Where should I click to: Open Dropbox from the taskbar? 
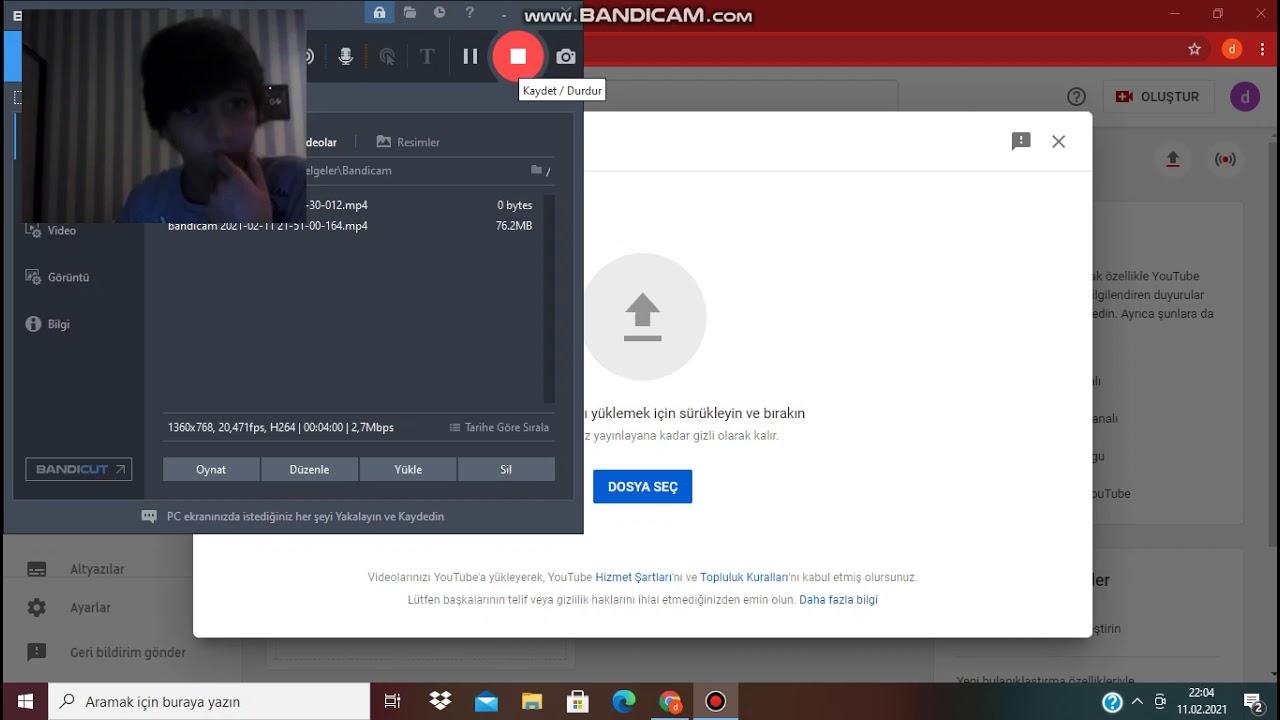pos(440,701)
